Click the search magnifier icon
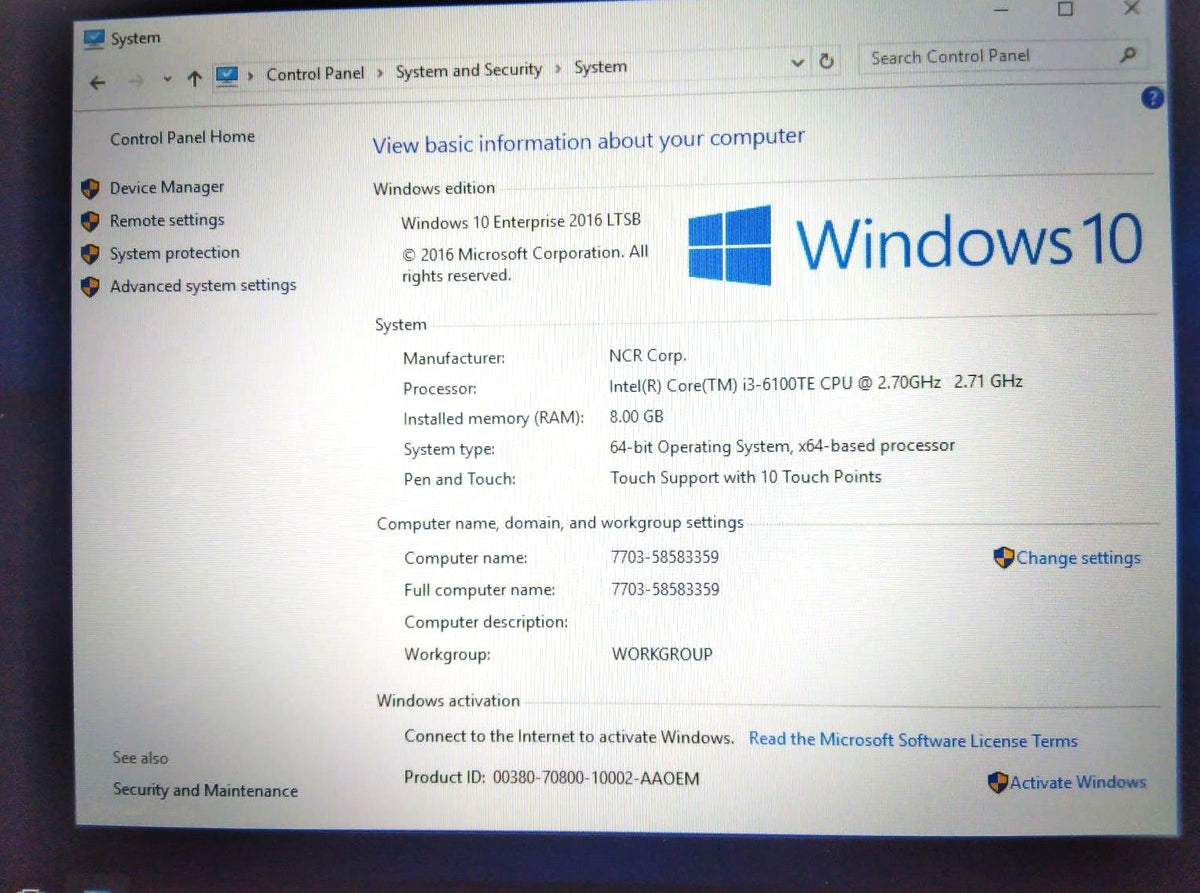The image size is (1200, 893). tap(1128, 55)
